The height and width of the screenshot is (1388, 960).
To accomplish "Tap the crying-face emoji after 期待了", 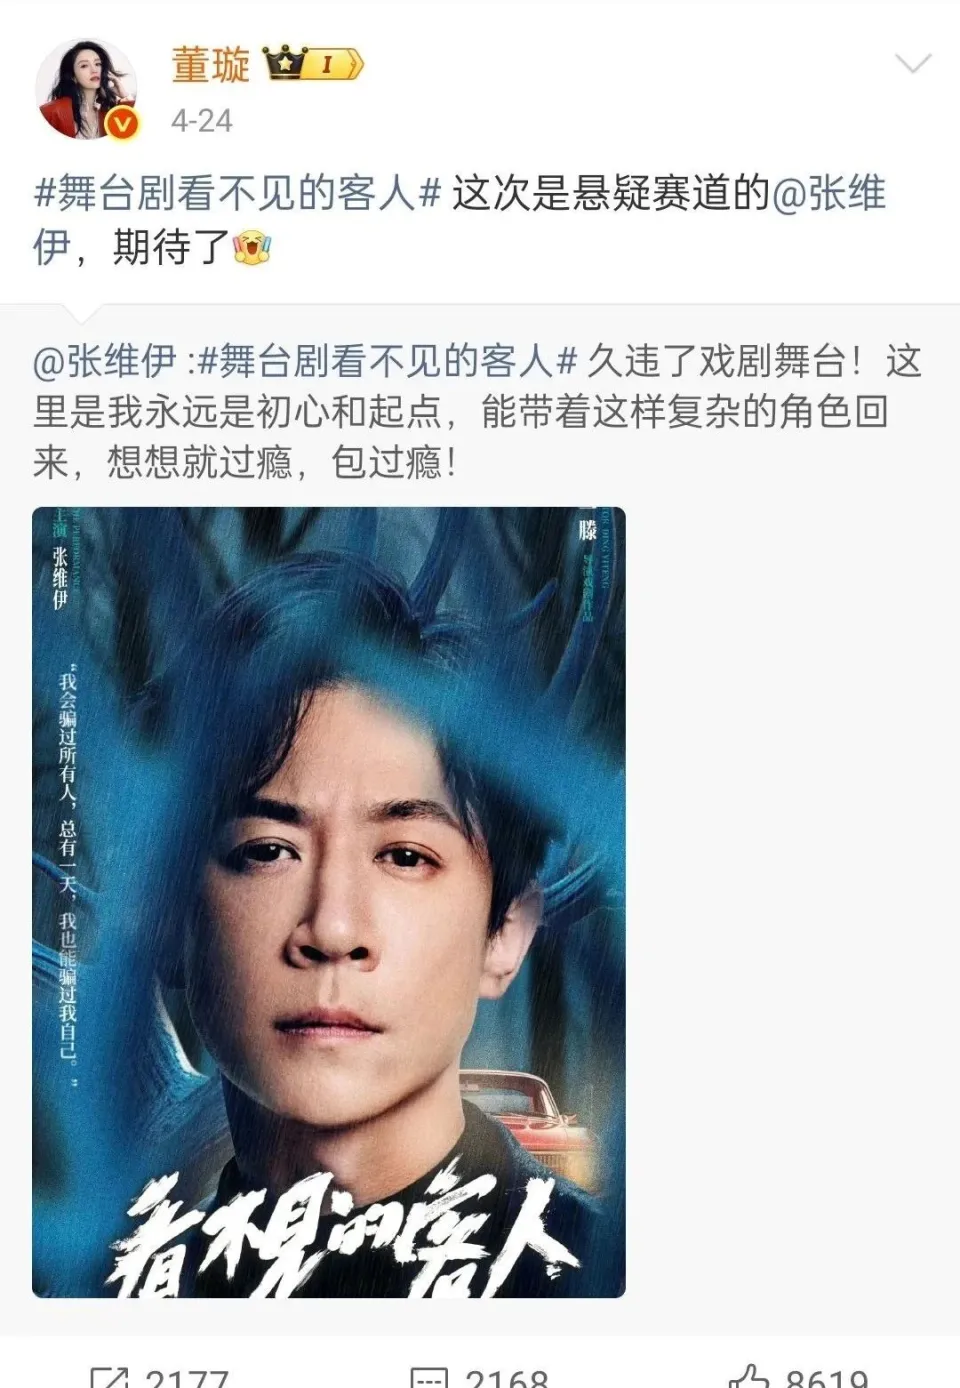I will pos(252,246).
